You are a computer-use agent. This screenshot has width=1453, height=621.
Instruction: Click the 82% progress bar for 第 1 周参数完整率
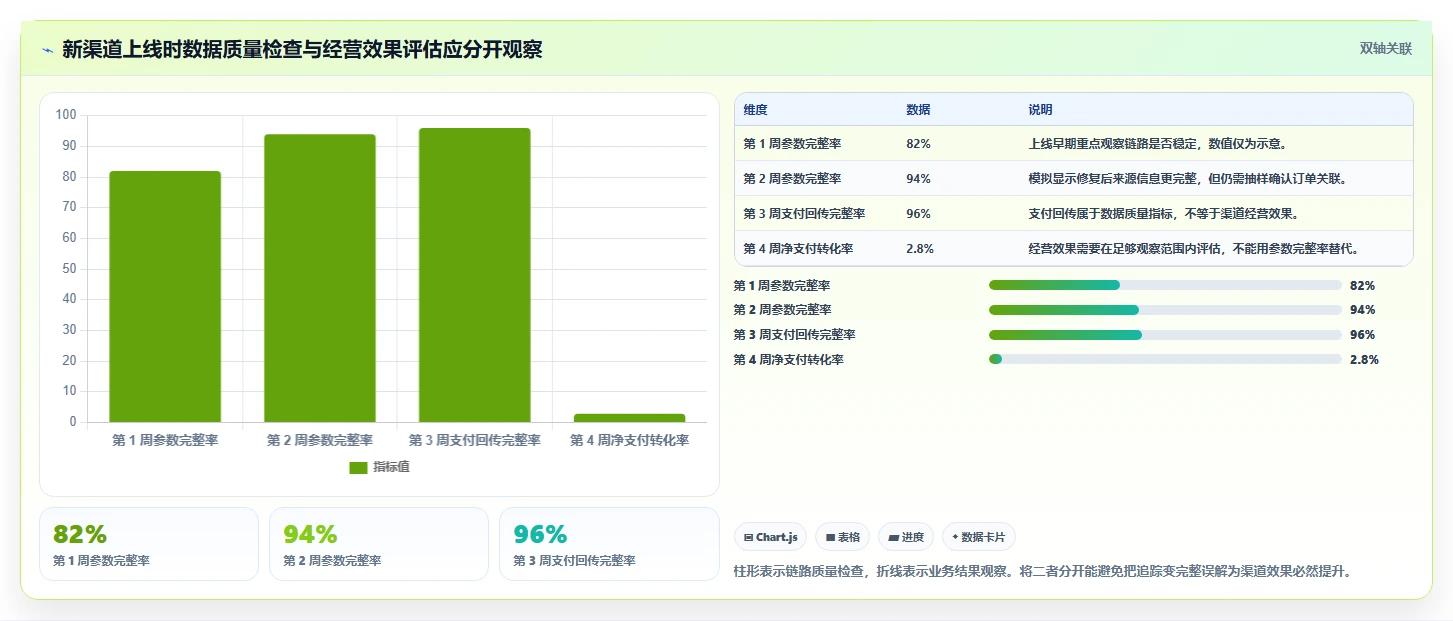[1165, 285]
